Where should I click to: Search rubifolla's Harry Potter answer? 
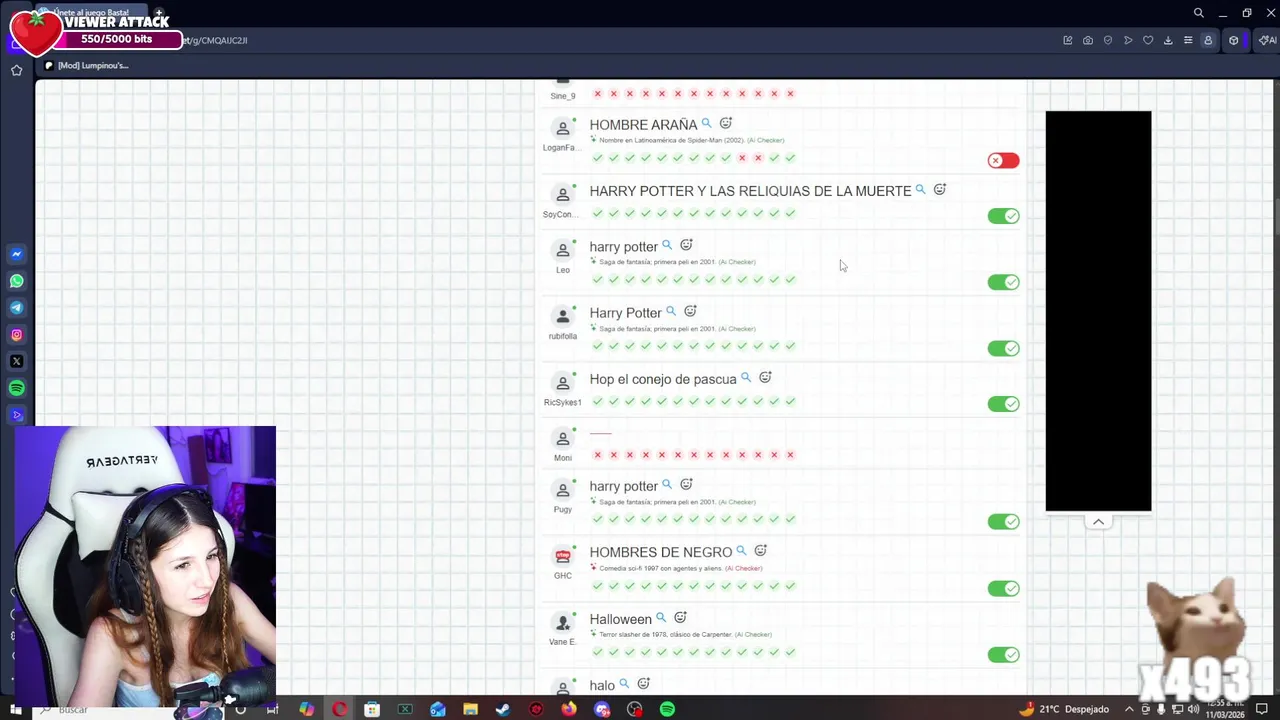[671, 311]
